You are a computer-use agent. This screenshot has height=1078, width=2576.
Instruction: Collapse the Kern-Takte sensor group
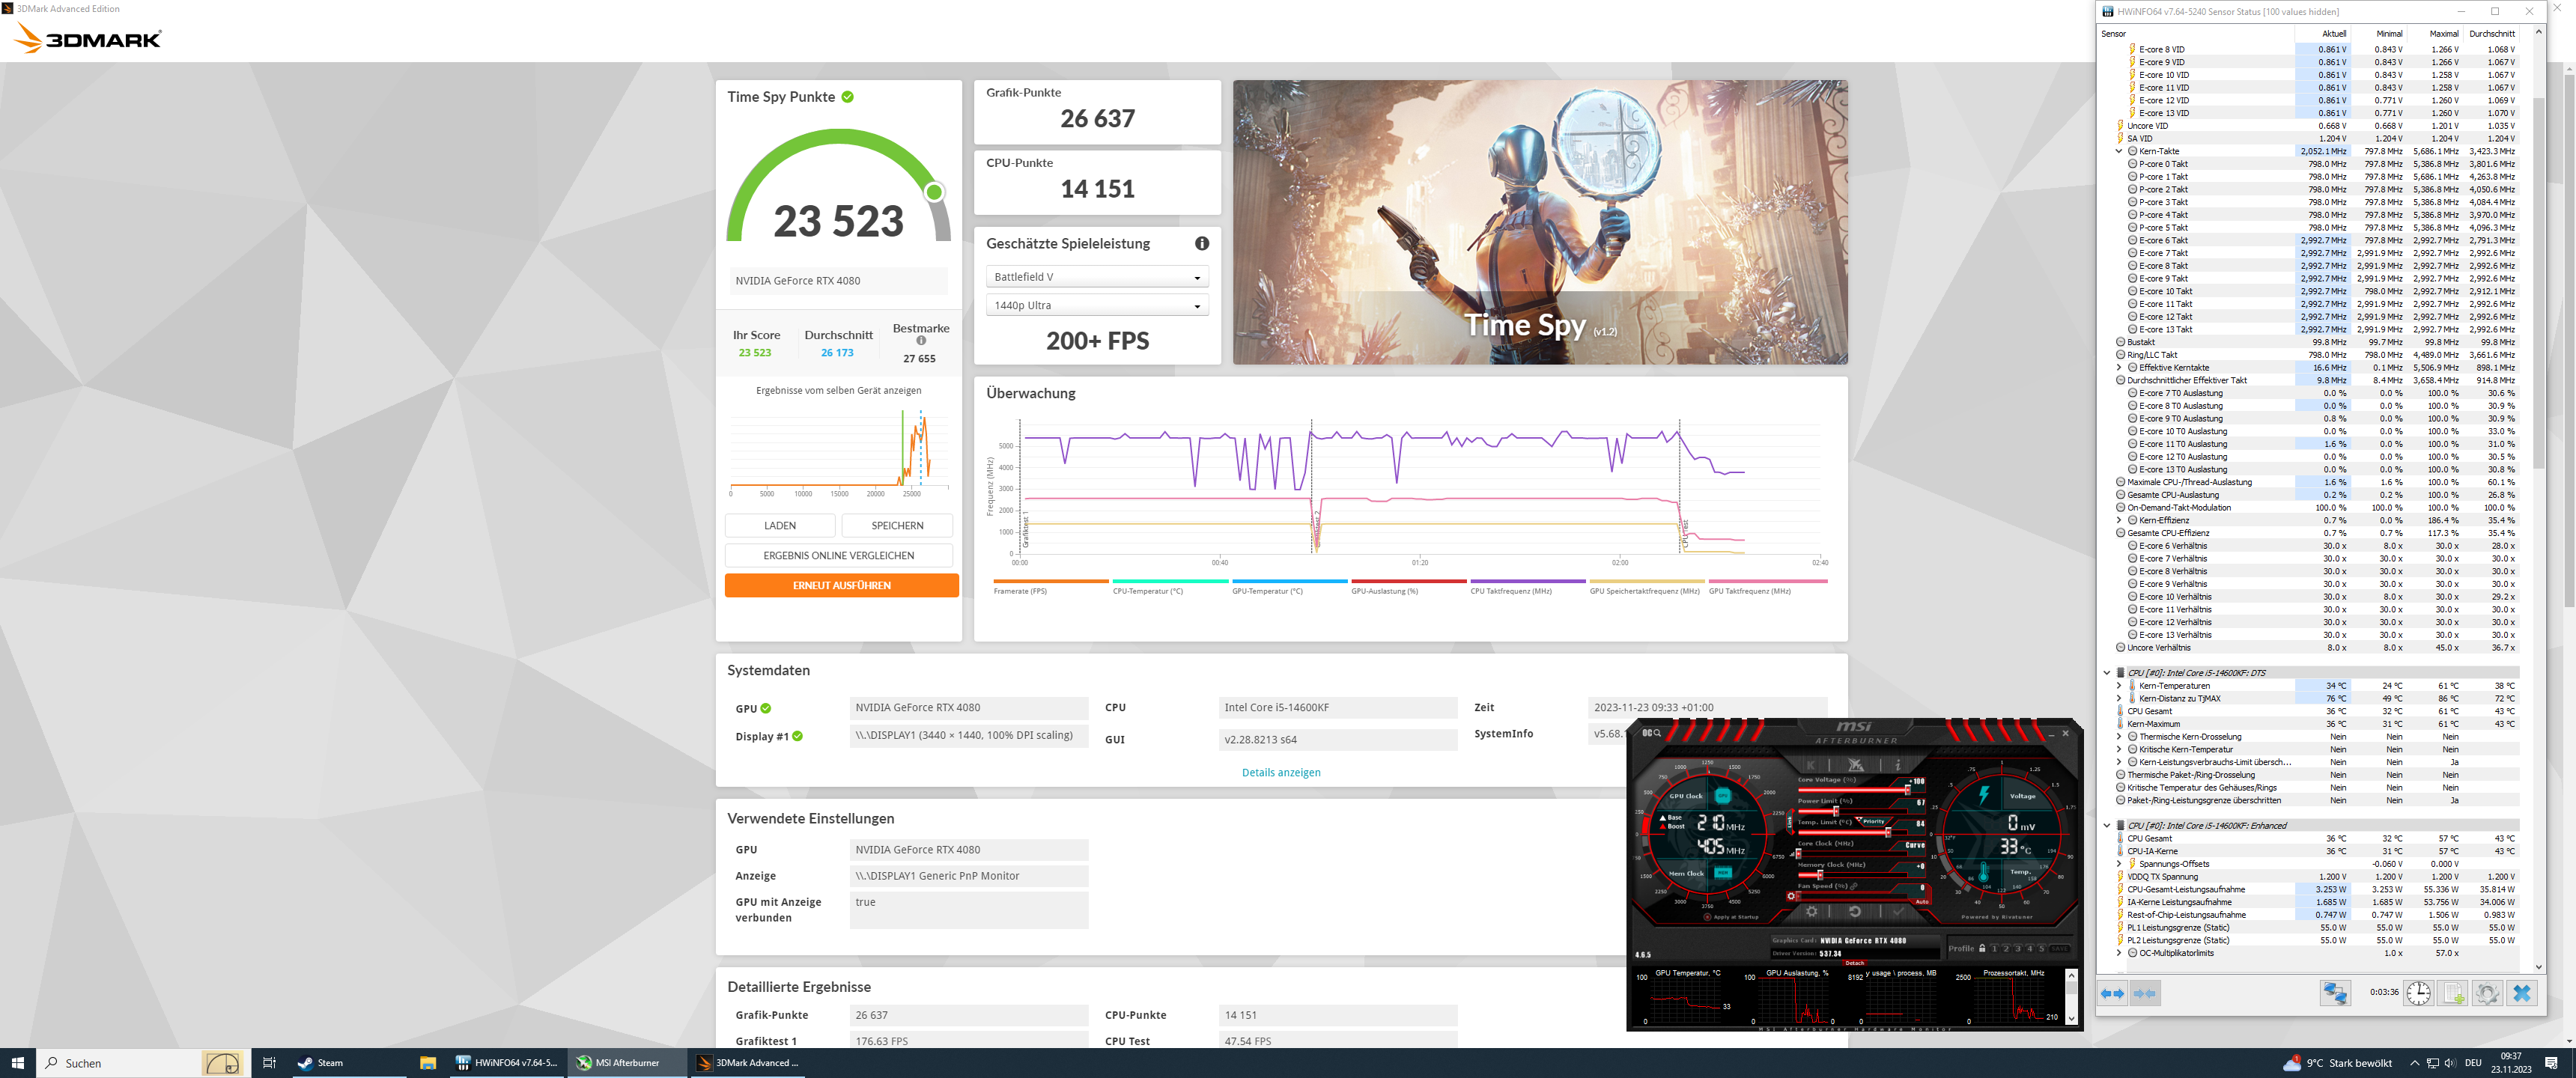(x=2118, y=151)
